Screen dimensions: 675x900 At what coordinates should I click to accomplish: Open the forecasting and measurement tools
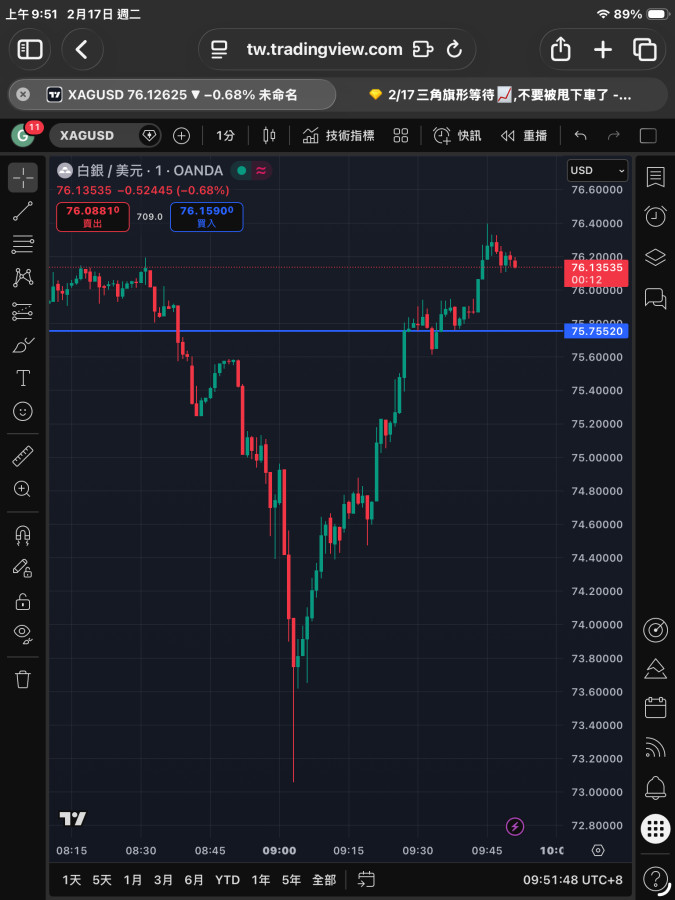pos(23,312)
